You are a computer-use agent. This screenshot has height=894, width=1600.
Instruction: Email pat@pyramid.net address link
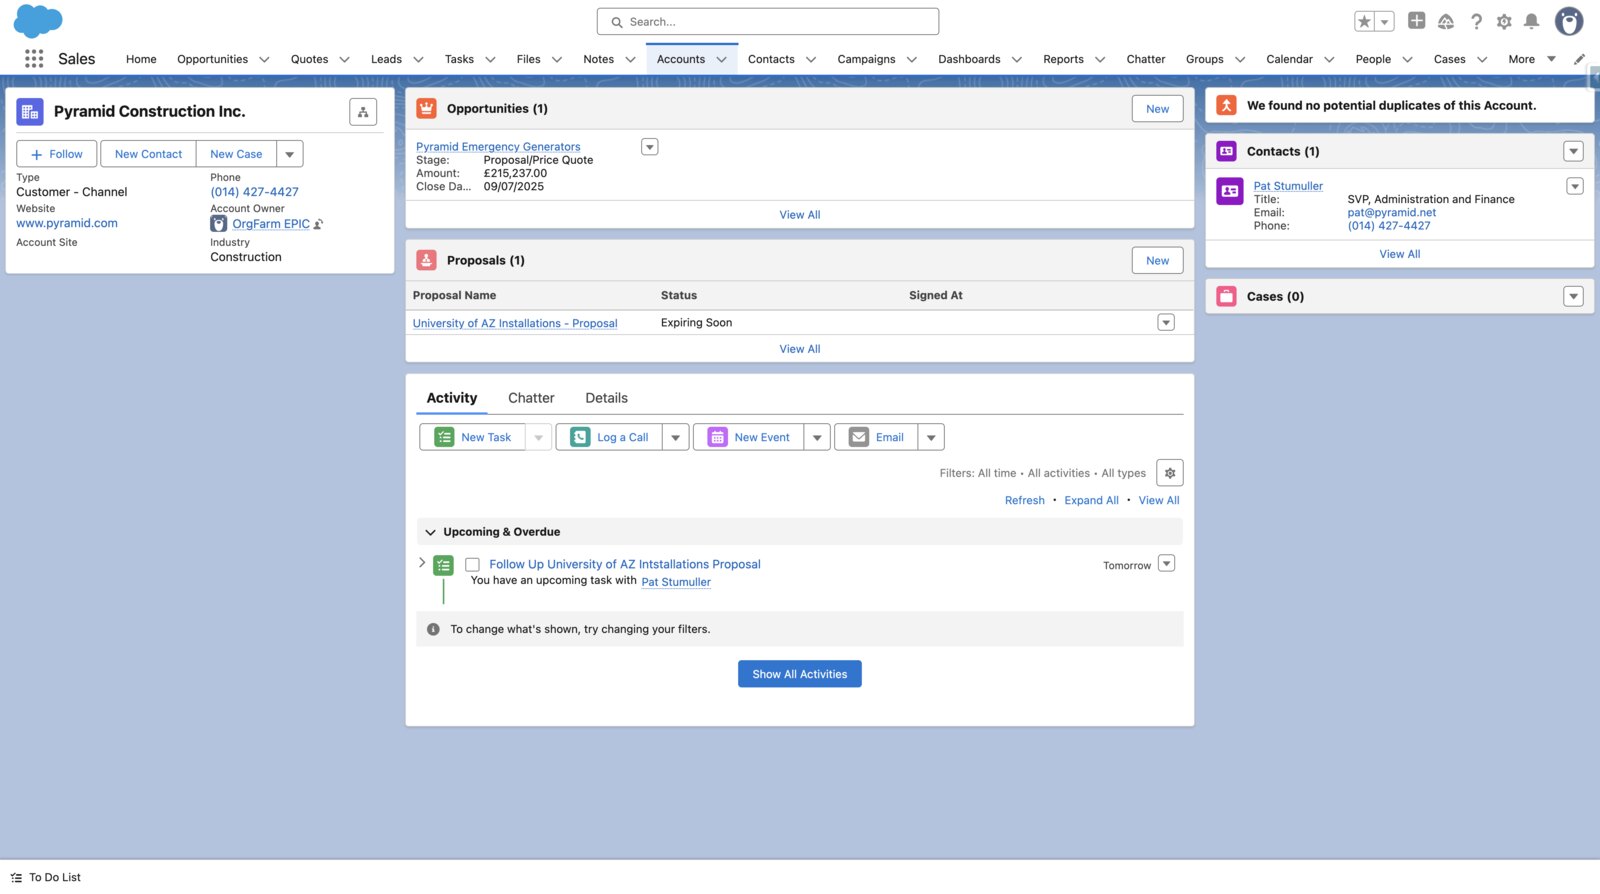[1391, 212]
